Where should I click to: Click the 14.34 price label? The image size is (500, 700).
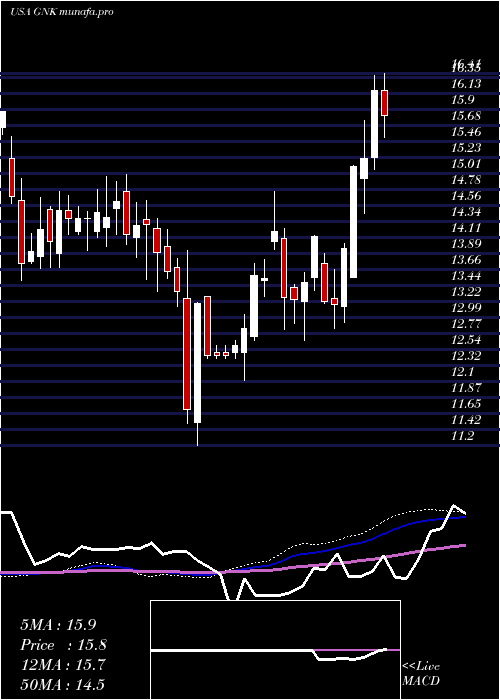(x=466, y=212)
